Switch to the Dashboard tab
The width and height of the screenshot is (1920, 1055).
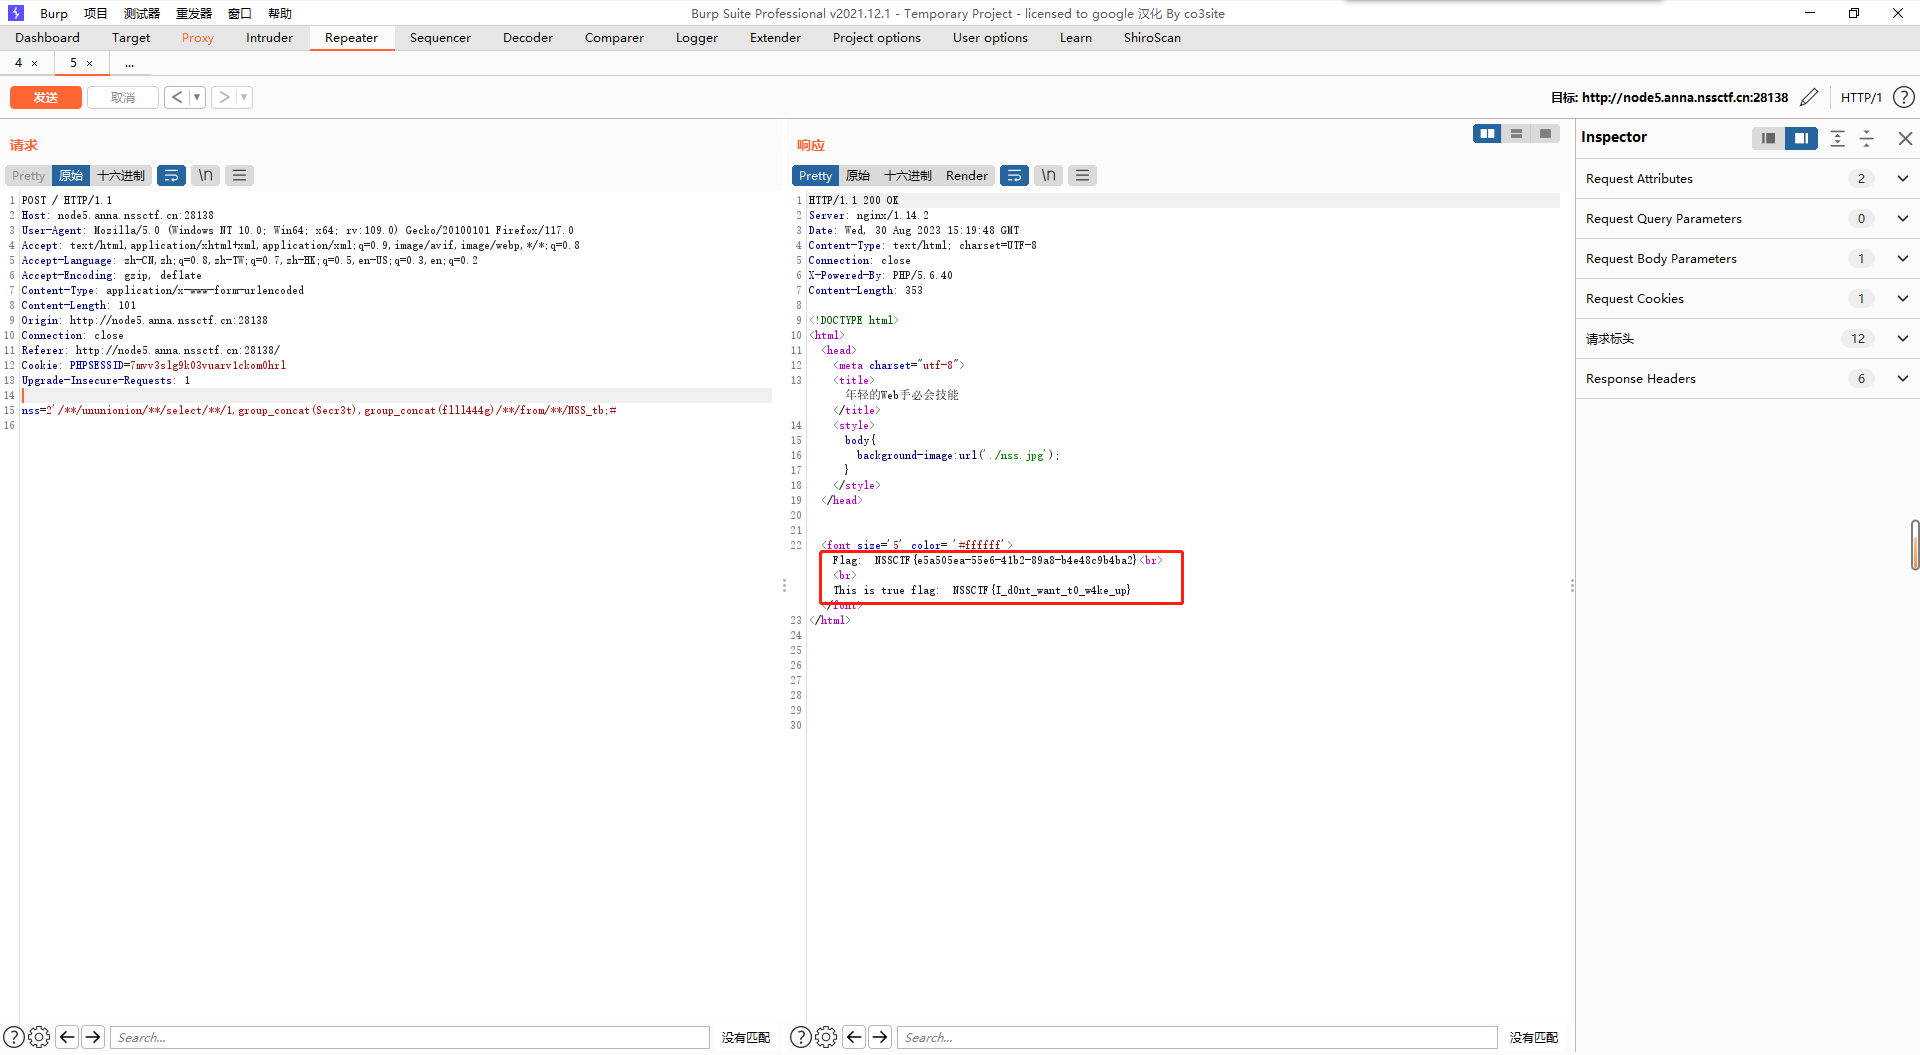click(47, 38)
